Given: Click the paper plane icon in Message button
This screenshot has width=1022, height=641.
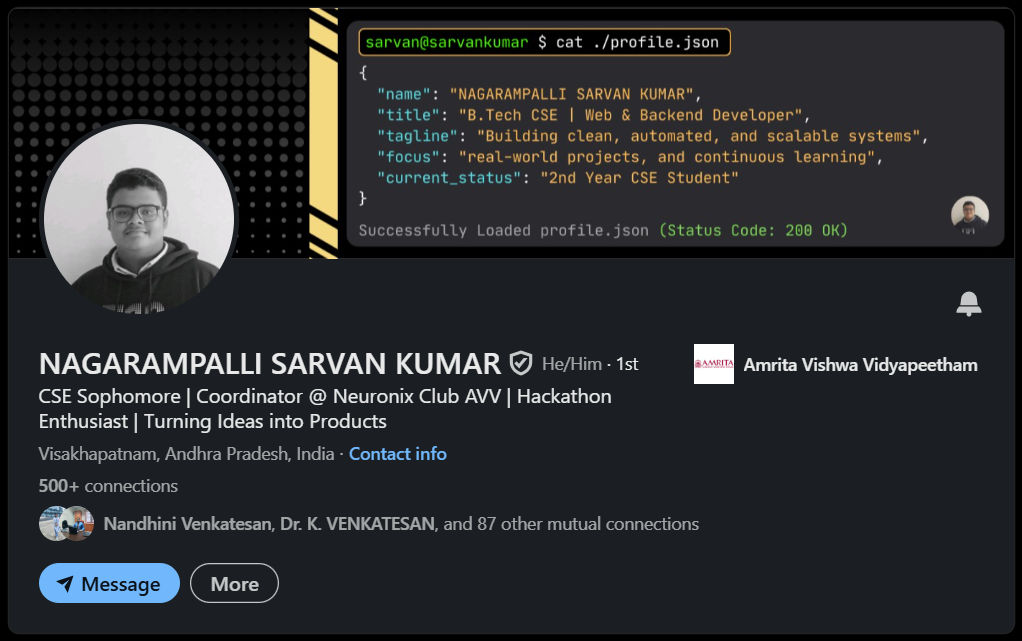Looking at the screenshot, I should click(x=65, y=583).
